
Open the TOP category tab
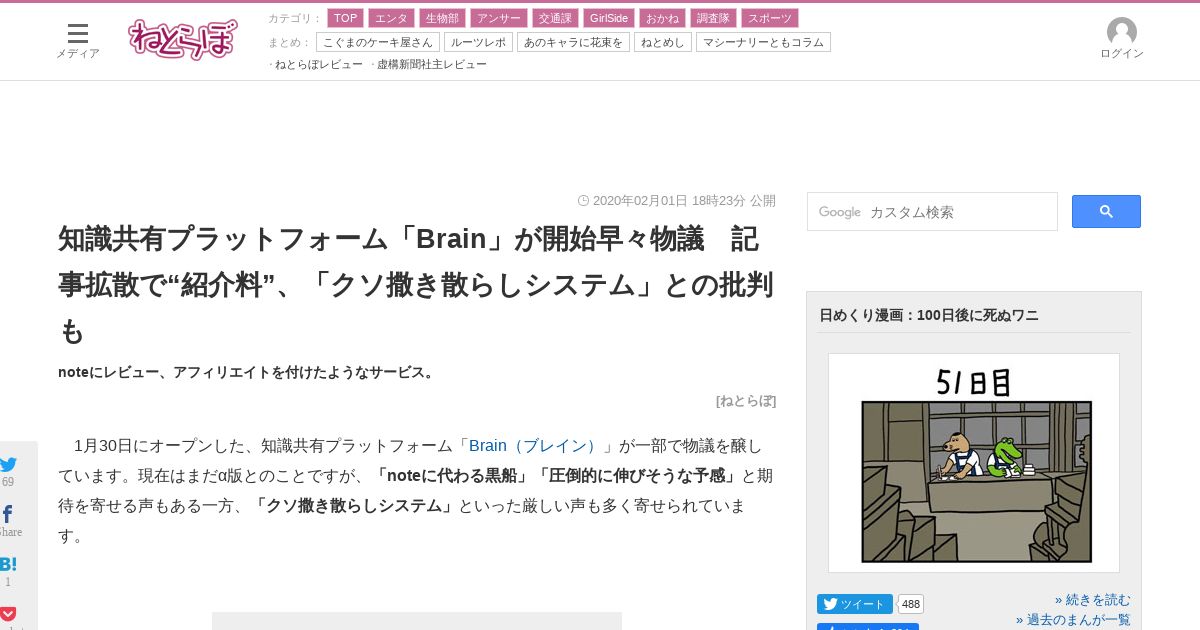[x=345, y=18]
